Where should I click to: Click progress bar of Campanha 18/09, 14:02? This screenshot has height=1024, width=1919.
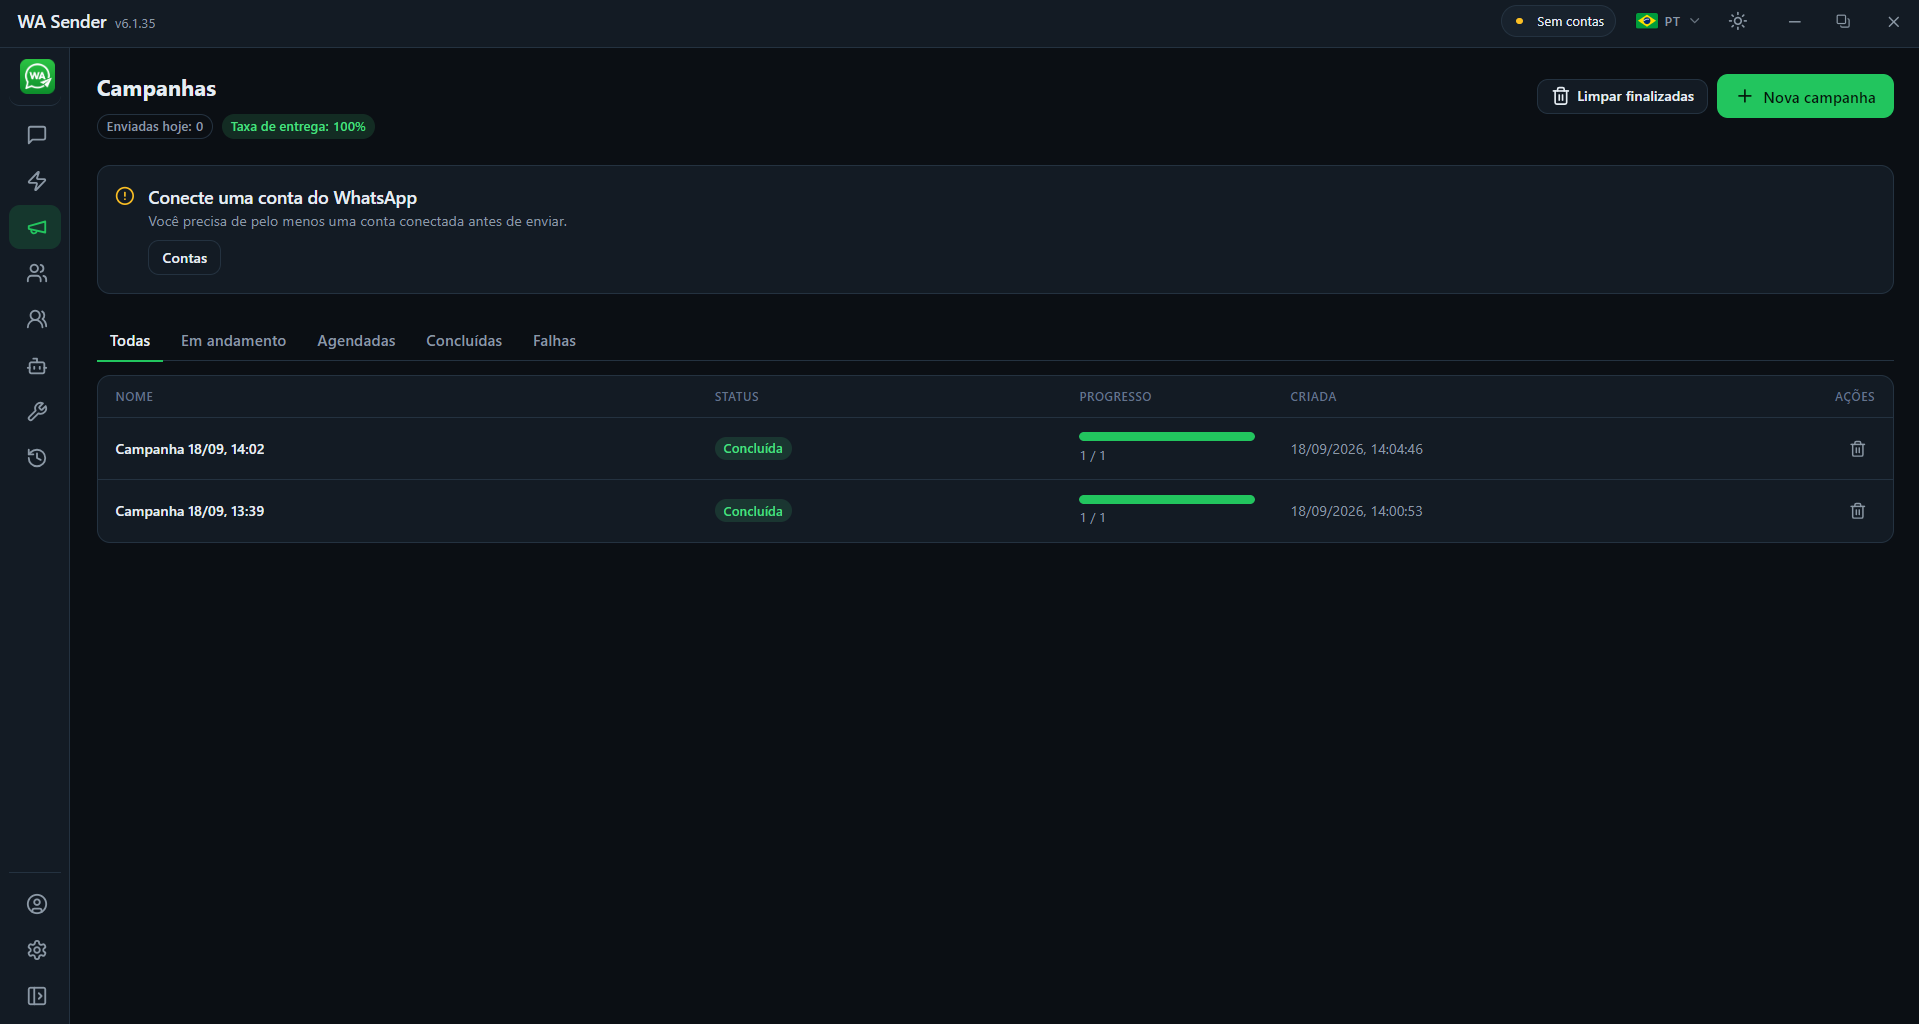tap(1166, 436)
